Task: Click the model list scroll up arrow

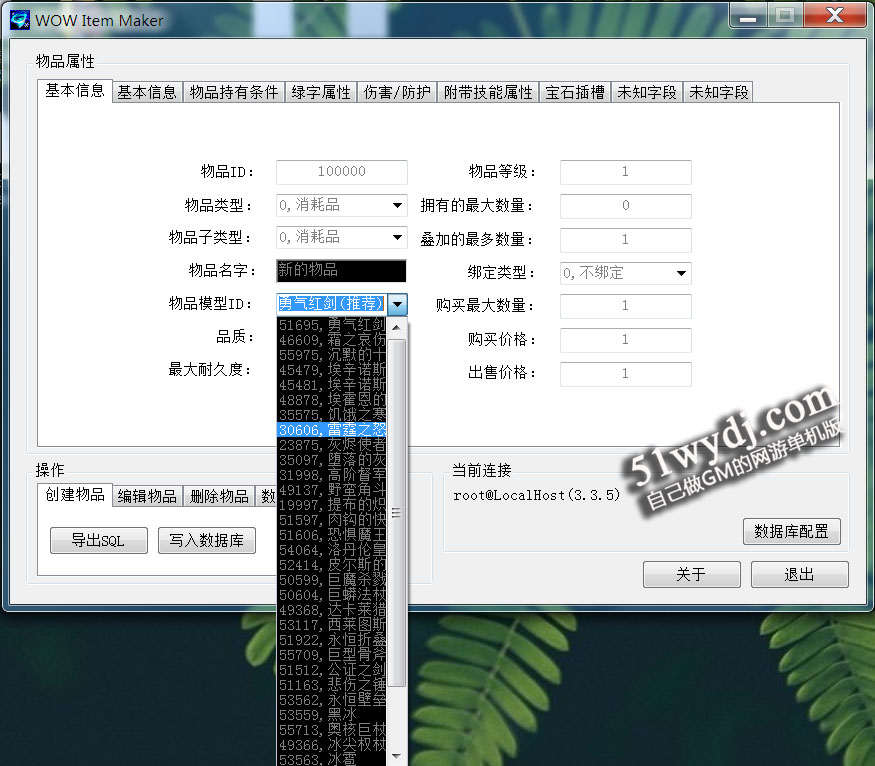Action: 396,327
